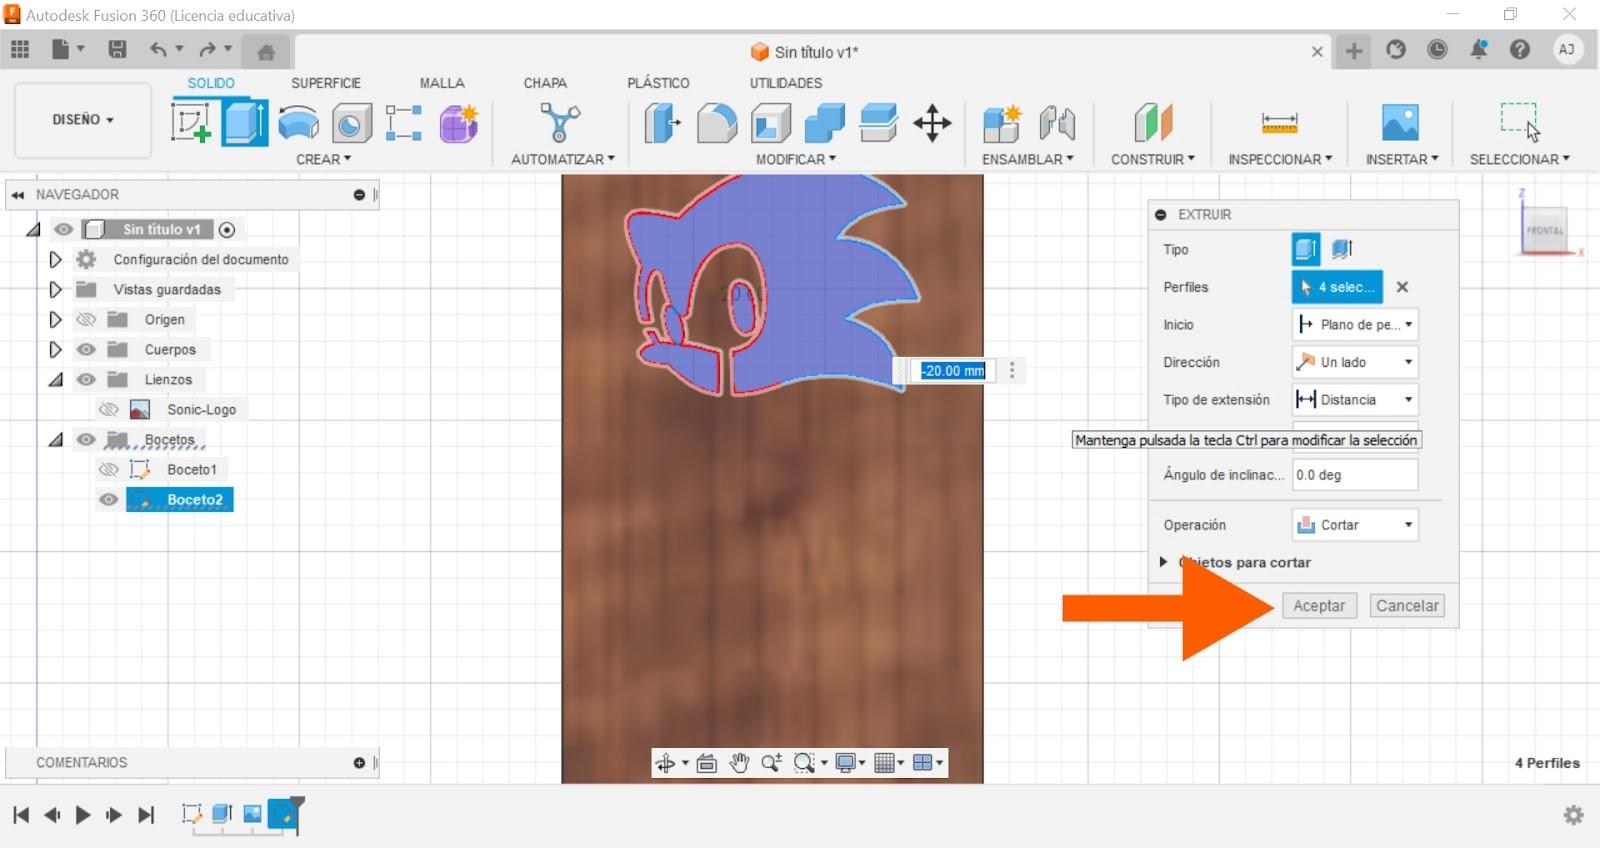Show the Sonic-Logo canvas
Viewport: 1600px width, 848px height.
click(109, 410)
